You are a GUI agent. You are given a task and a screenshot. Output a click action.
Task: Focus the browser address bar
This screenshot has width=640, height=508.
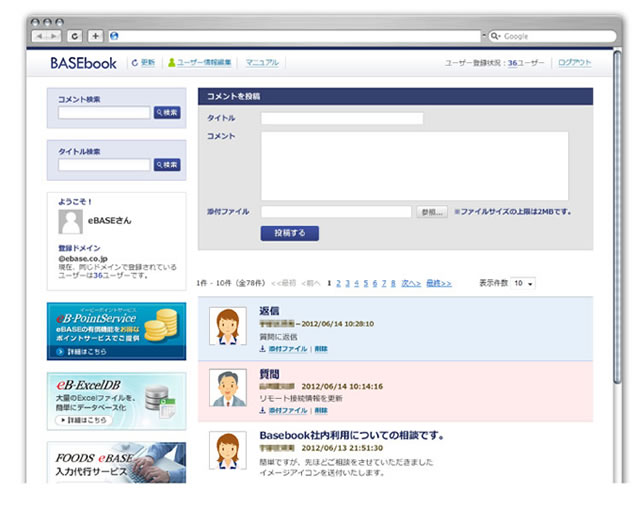295,36
